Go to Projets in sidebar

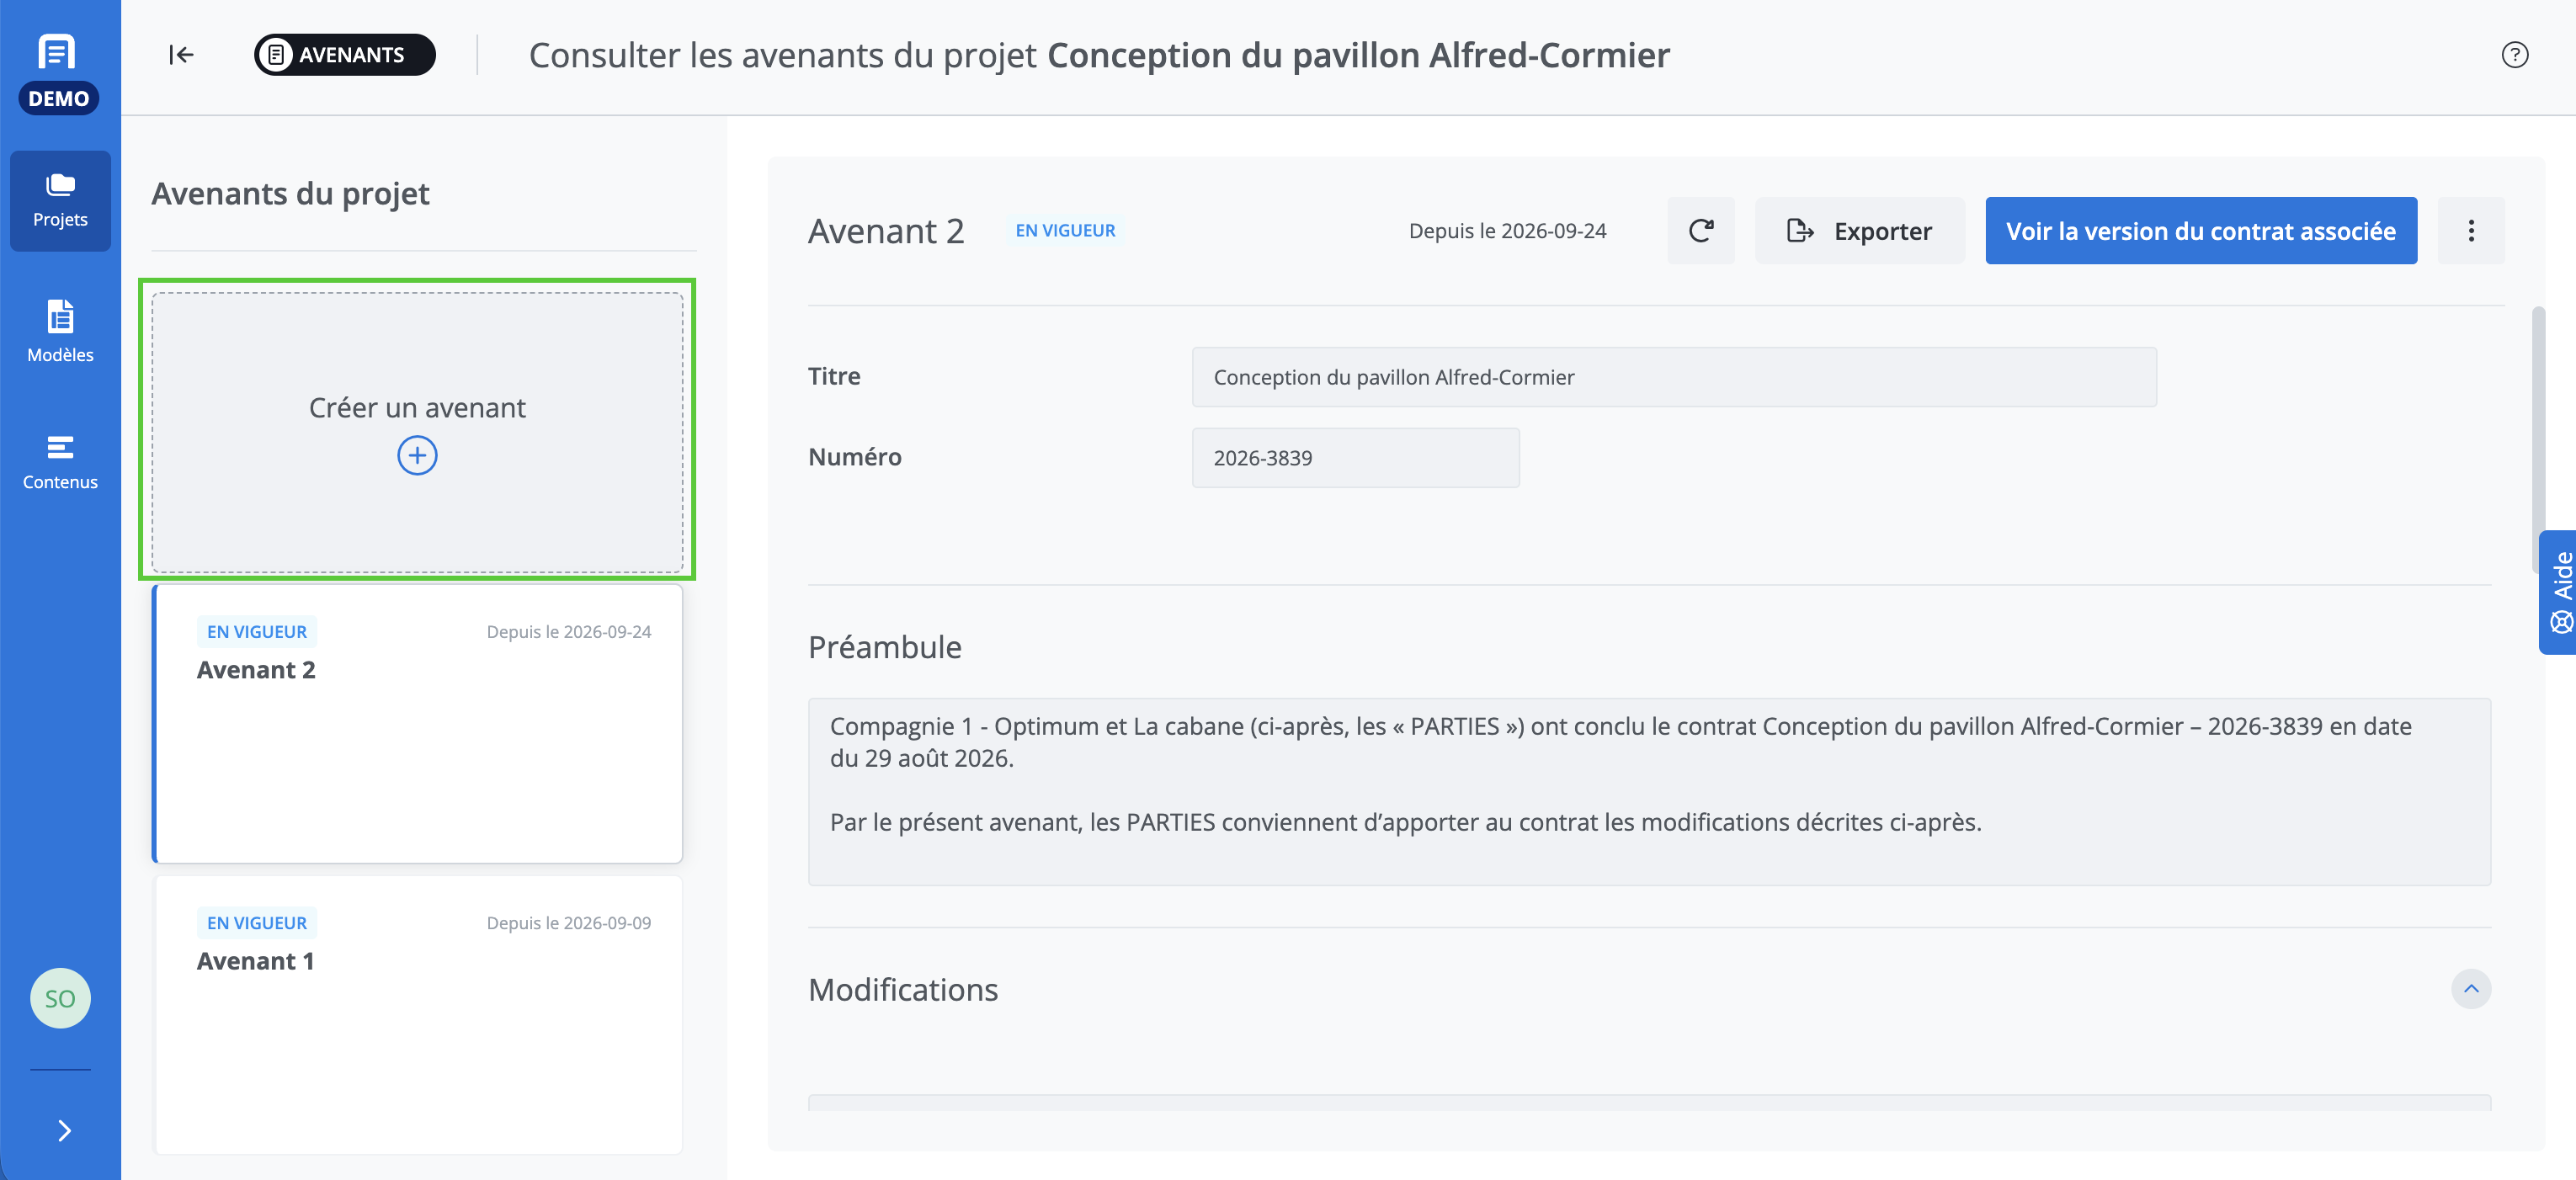click(x=60, y=201)
